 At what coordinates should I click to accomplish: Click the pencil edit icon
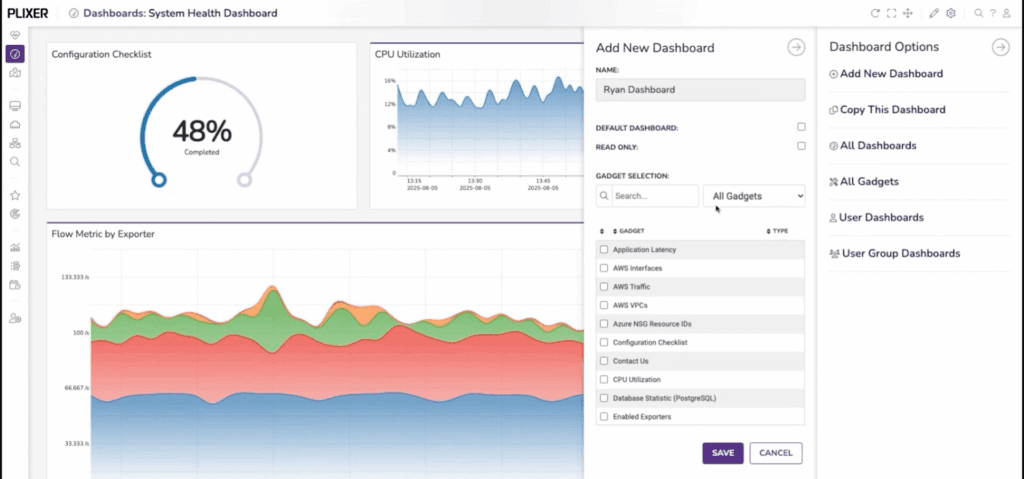pos(934,13)
